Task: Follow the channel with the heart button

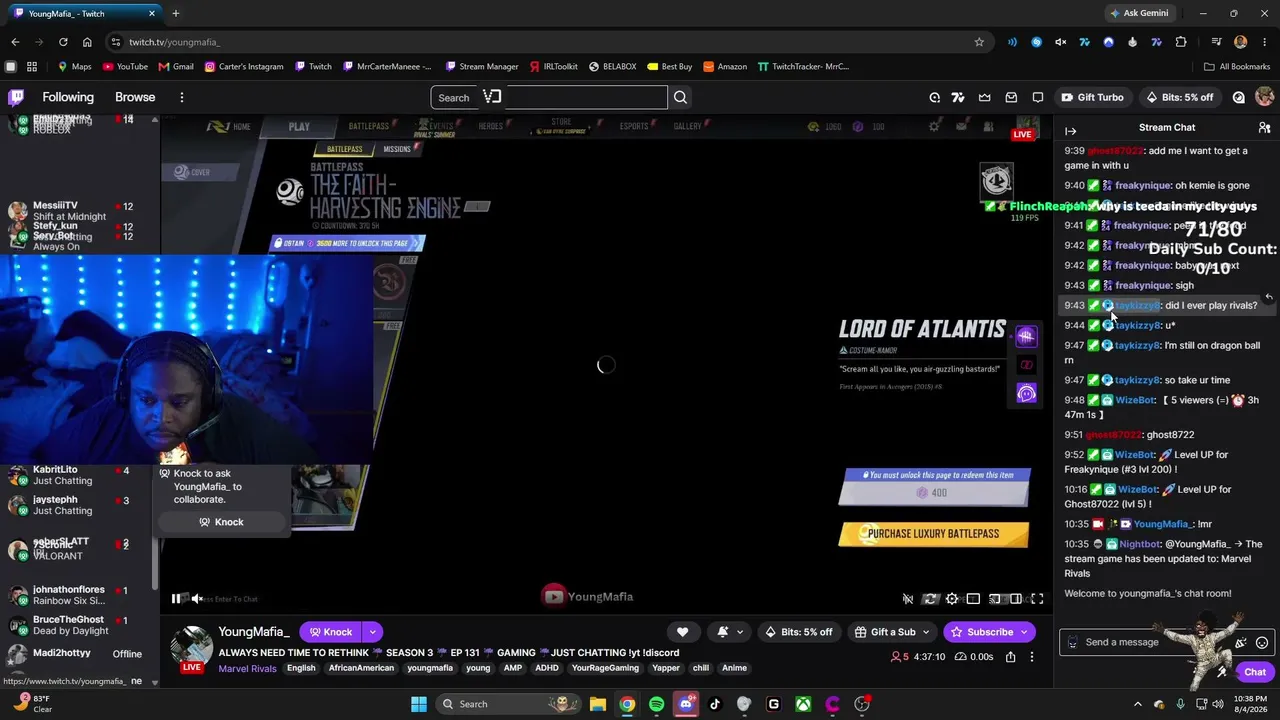Action: (x=682, y=632)
